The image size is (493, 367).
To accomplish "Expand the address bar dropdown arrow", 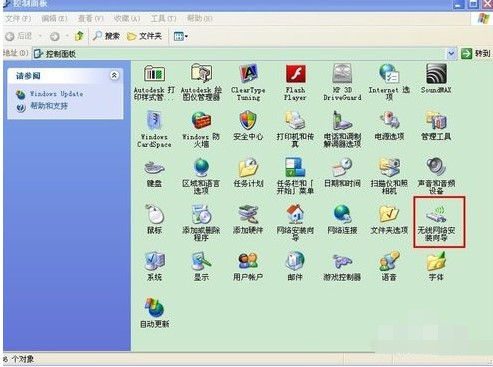I will coord(451,53).
